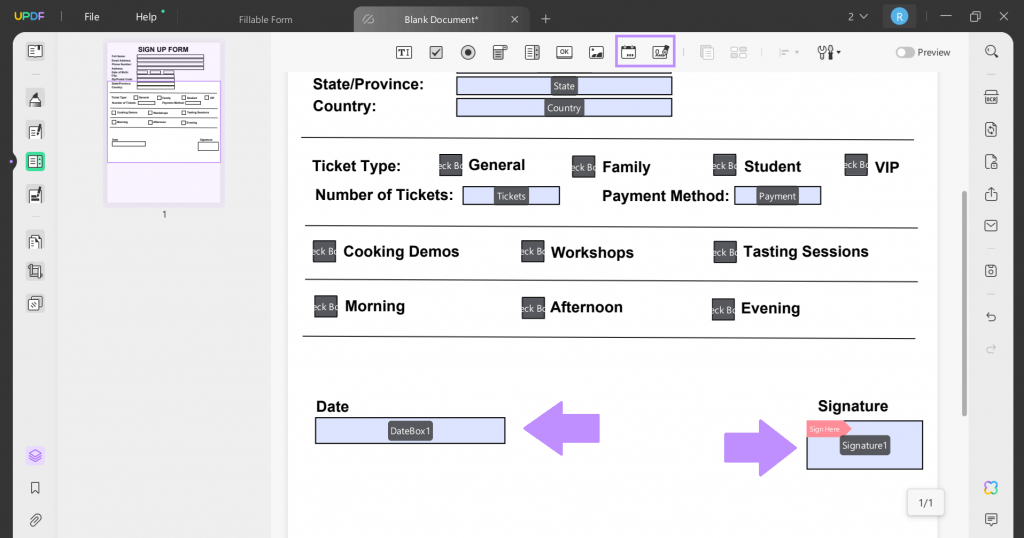Screen dimensions: 1024x538
Task: Select the Digital Signature field tool
Action: tap(661, 52)
